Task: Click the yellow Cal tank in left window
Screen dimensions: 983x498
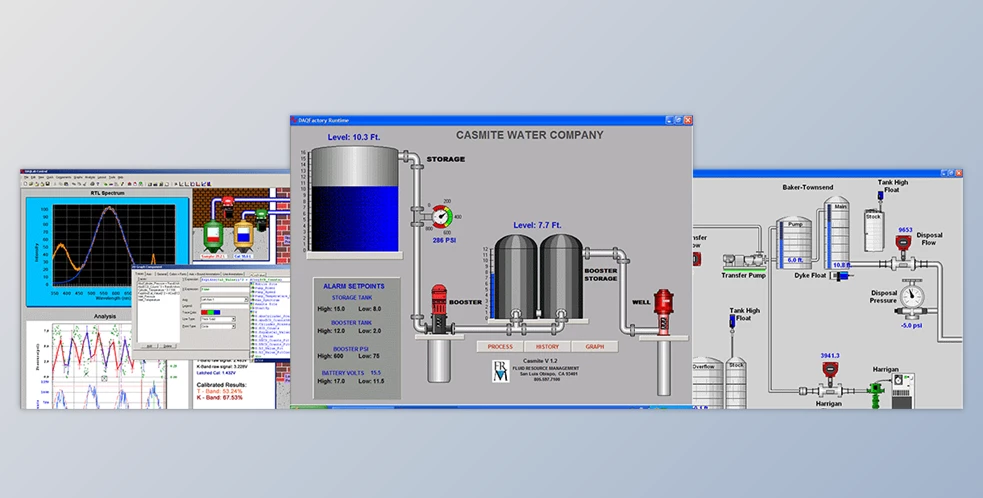Action: pos(243,236)
